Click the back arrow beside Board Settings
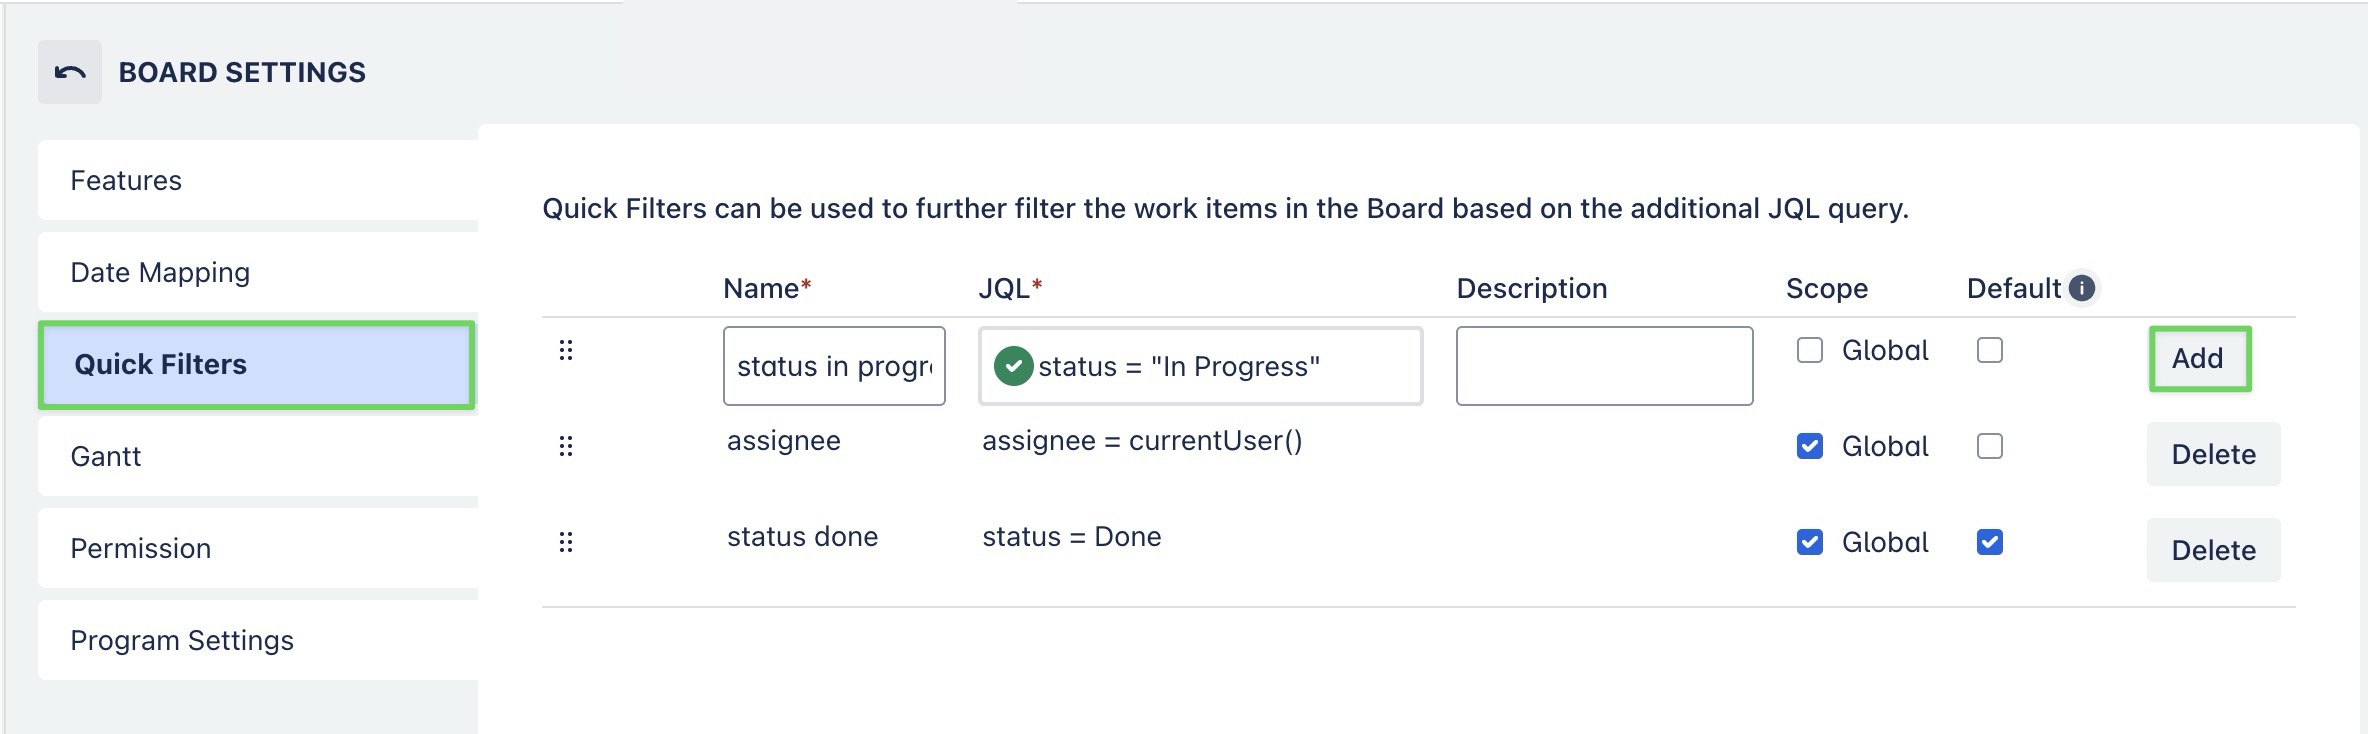 [x=70, y=72]
